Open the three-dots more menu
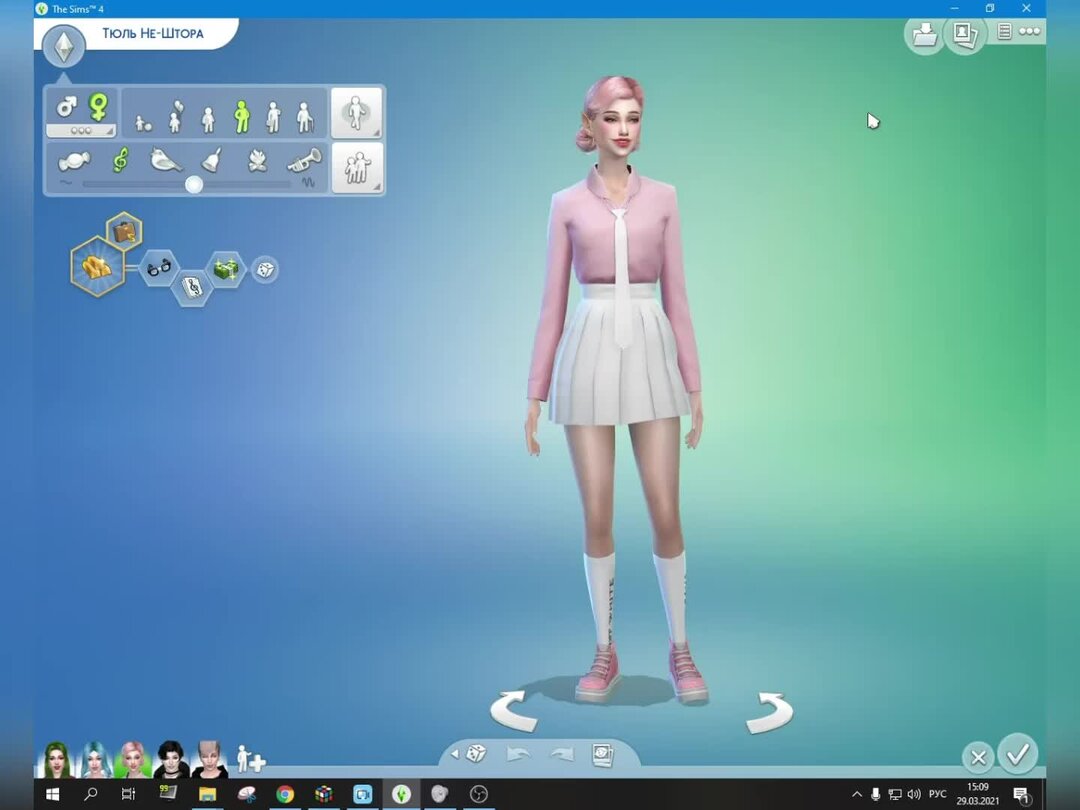The image size is (1080, 810). click(1029, 31)
